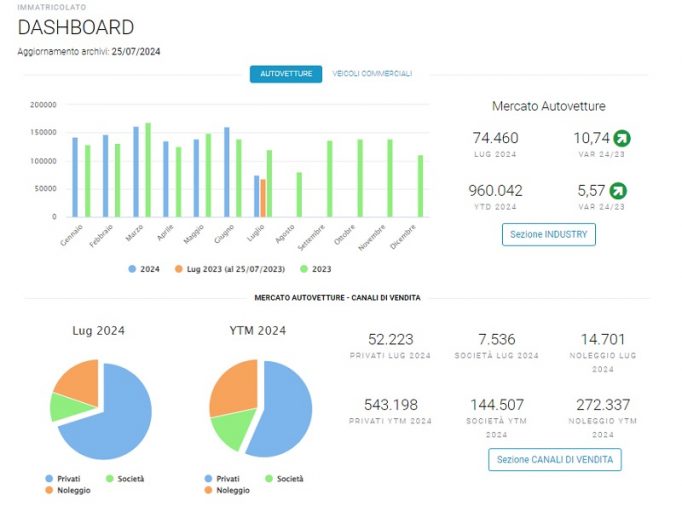Toggle Società legend under YTM 2024 pie

click(x=284, y=479)
